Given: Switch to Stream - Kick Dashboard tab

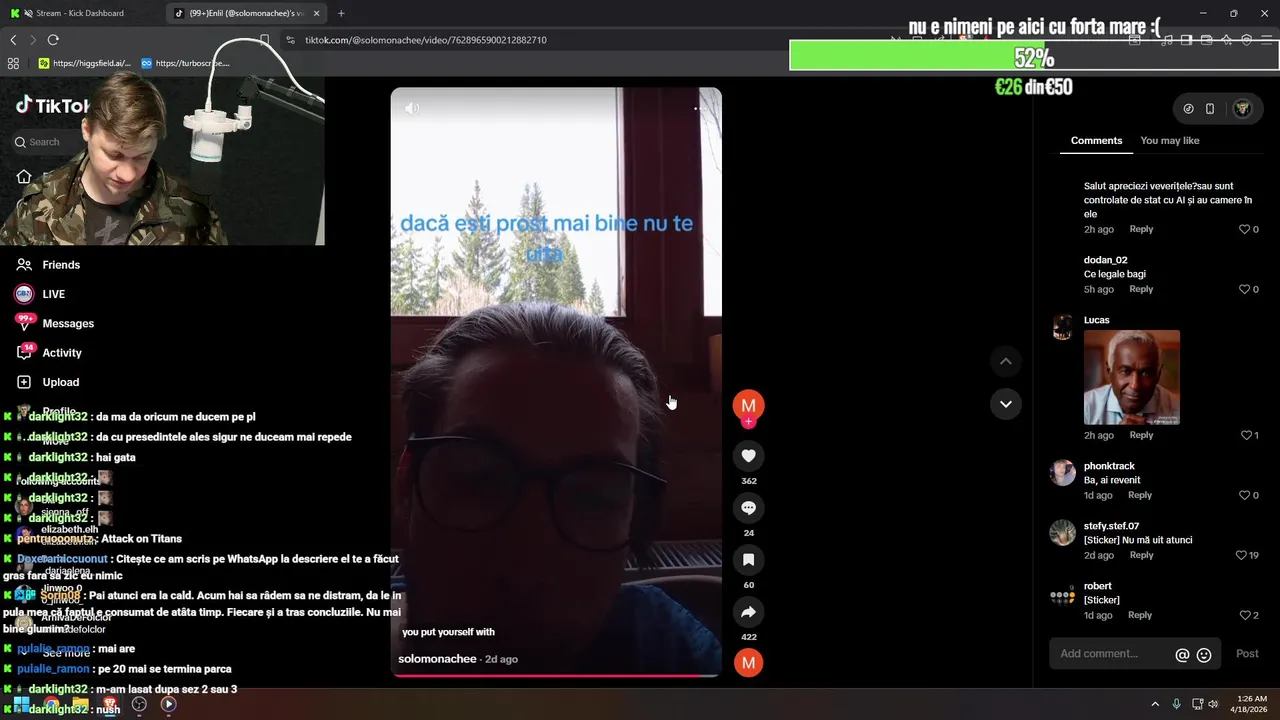Looking at the screenshot, I should [x=82, y=13].
